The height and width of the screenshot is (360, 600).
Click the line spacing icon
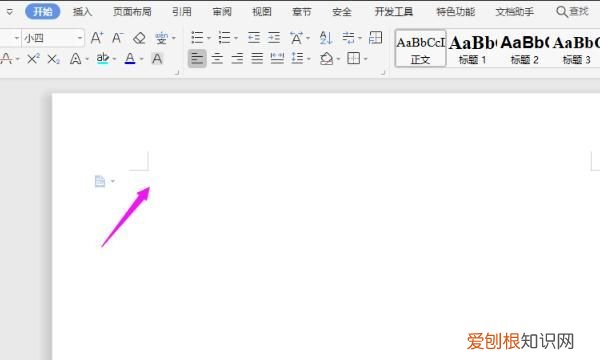[297, 59]
